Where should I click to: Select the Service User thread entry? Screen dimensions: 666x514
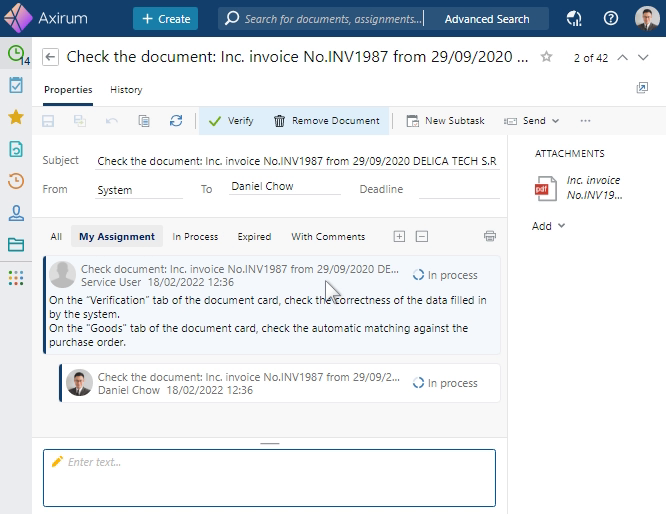click(x=272, y=305)
